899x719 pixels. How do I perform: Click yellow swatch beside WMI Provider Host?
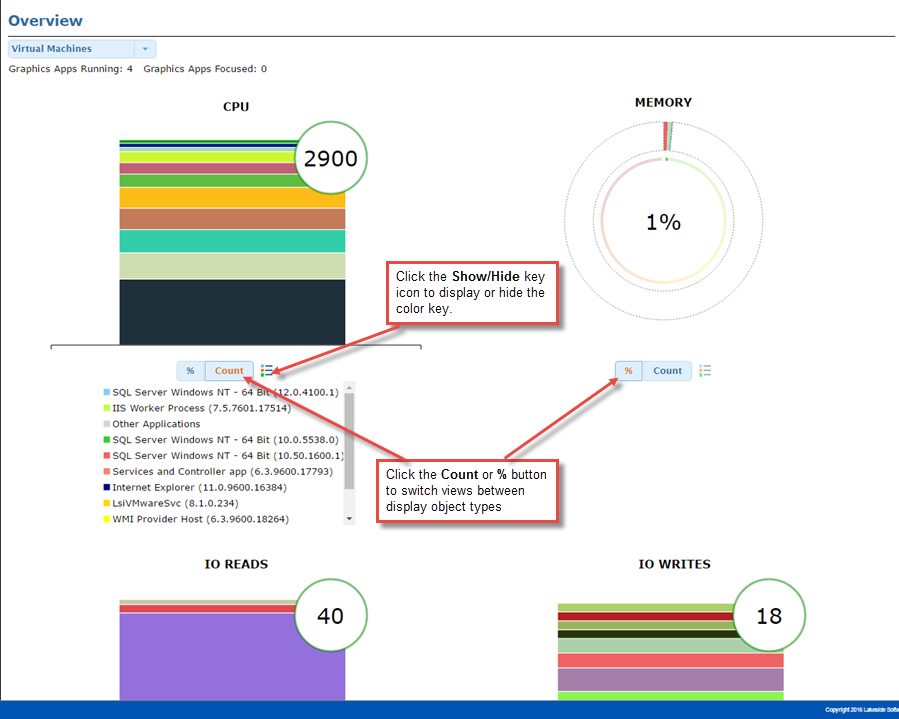pyautogui.click(x=107, y=519)
